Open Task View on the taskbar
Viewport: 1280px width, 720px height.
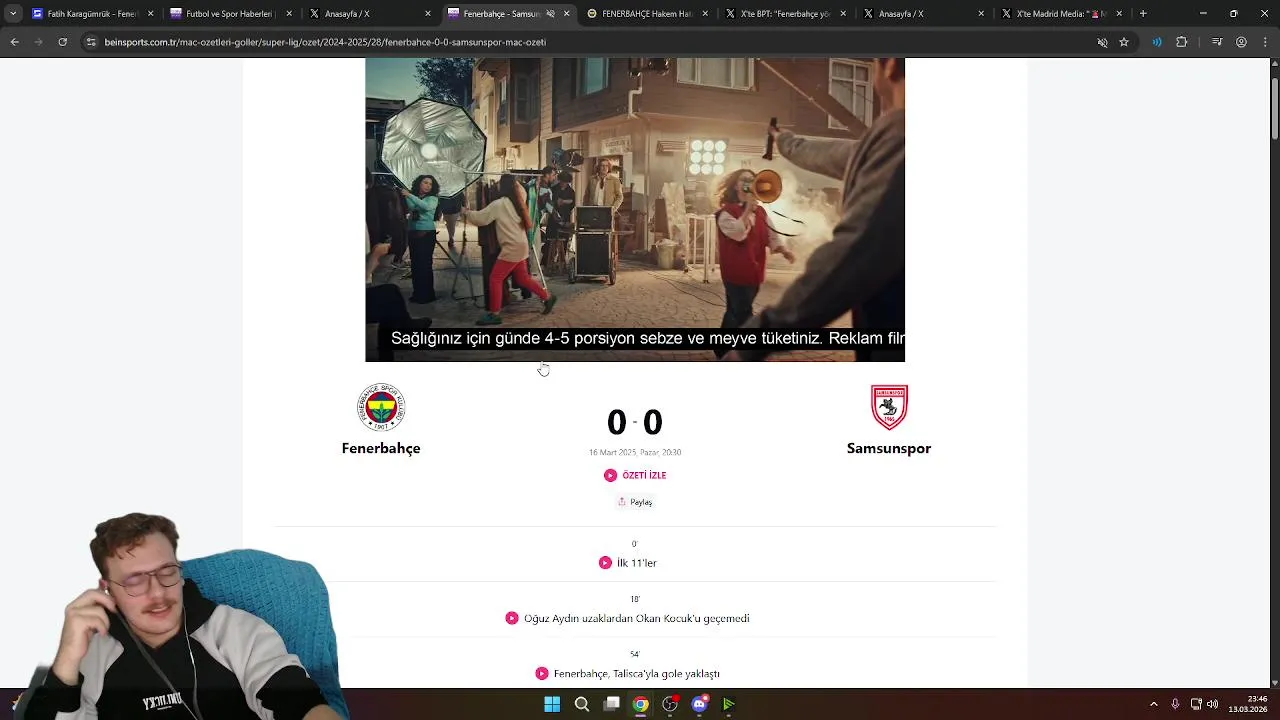coord(611,704)
